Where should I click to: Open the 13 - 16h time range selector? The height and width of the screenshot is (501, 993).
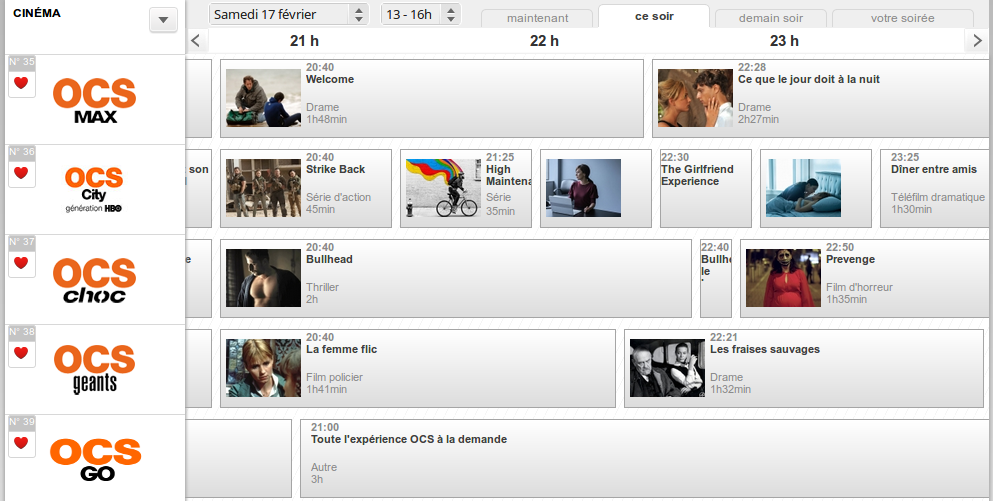pos(421,14)
